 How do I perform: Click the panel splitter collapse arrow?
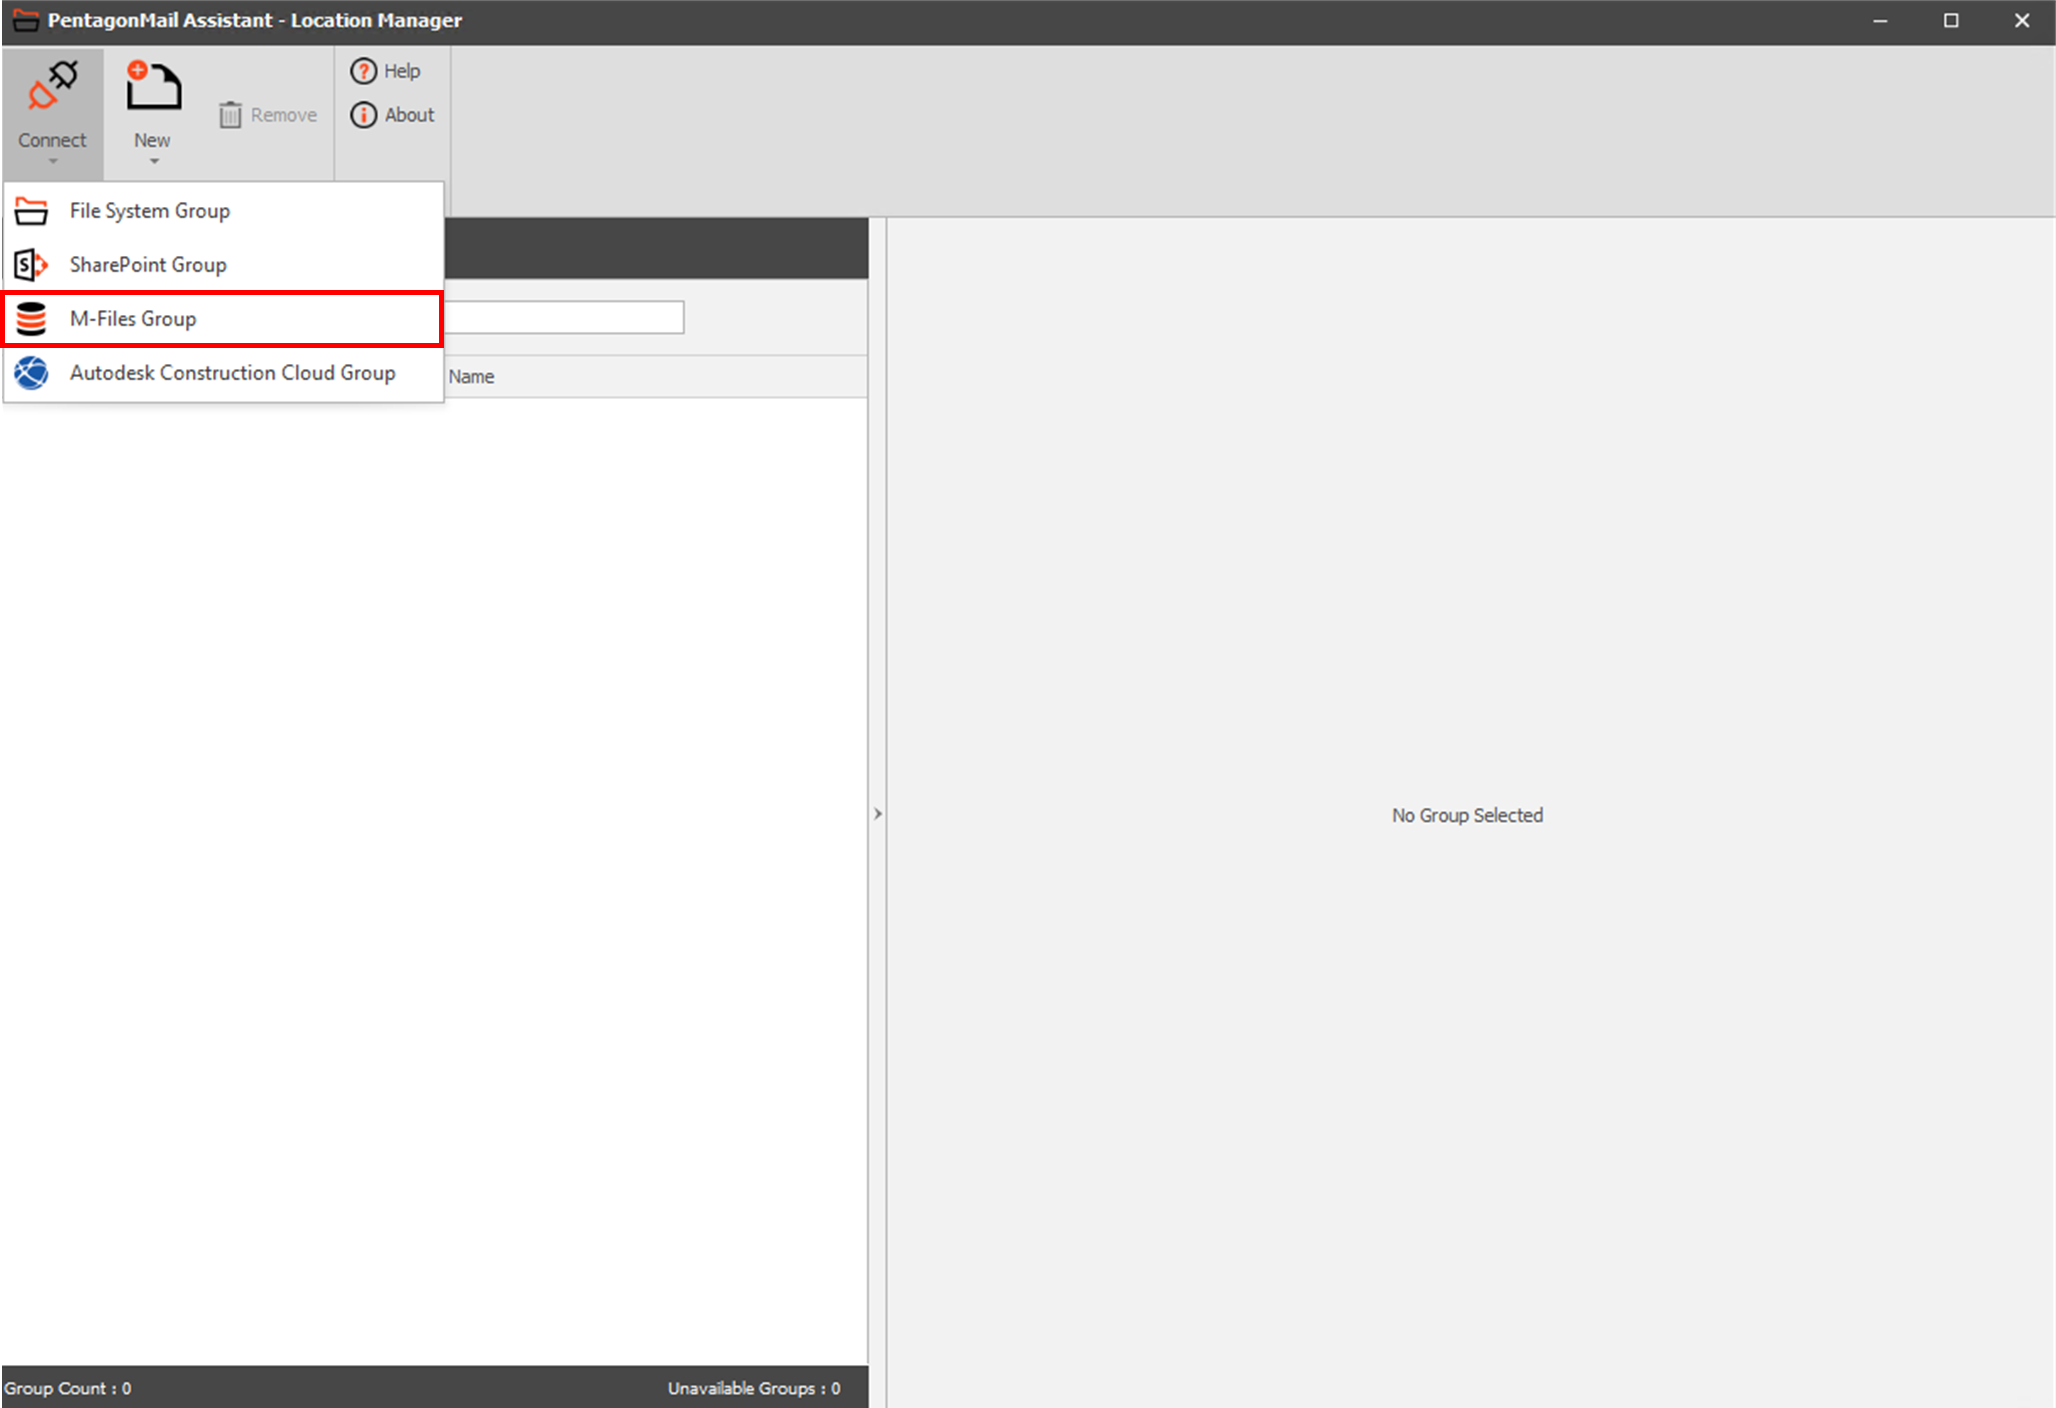(877, 814)
